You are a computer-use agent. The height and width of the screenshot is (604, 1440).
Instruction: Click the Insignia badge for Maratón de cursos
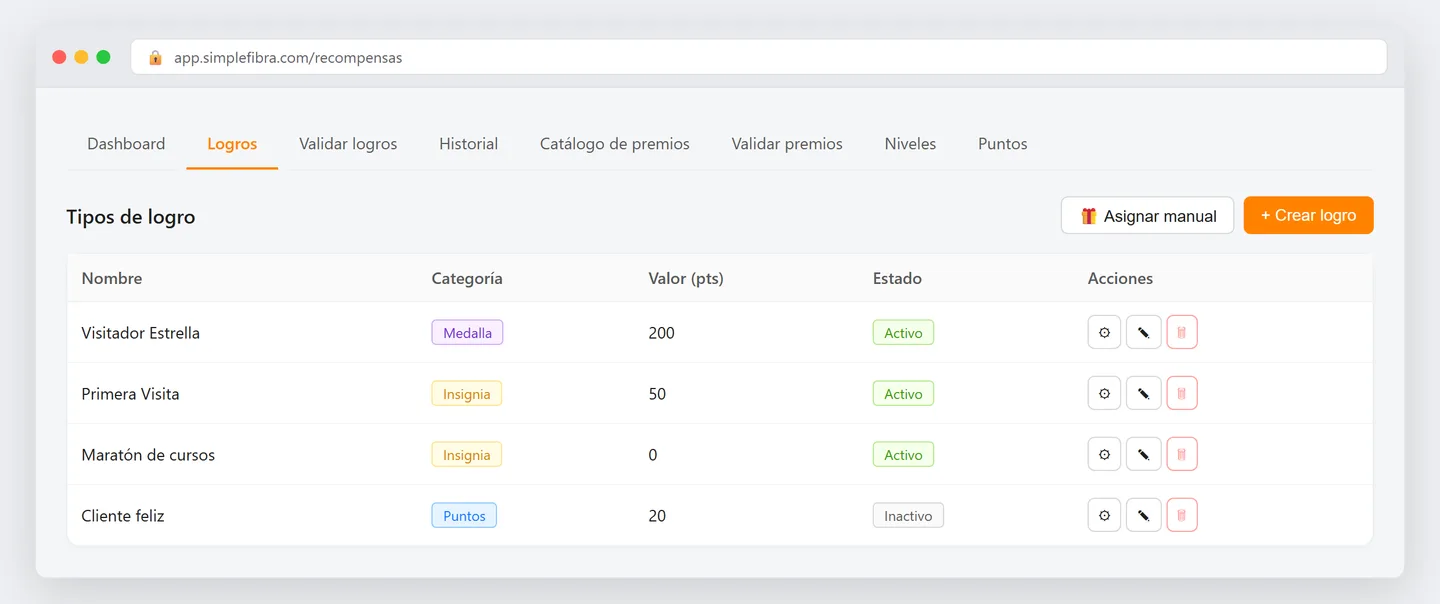point(467,454)
